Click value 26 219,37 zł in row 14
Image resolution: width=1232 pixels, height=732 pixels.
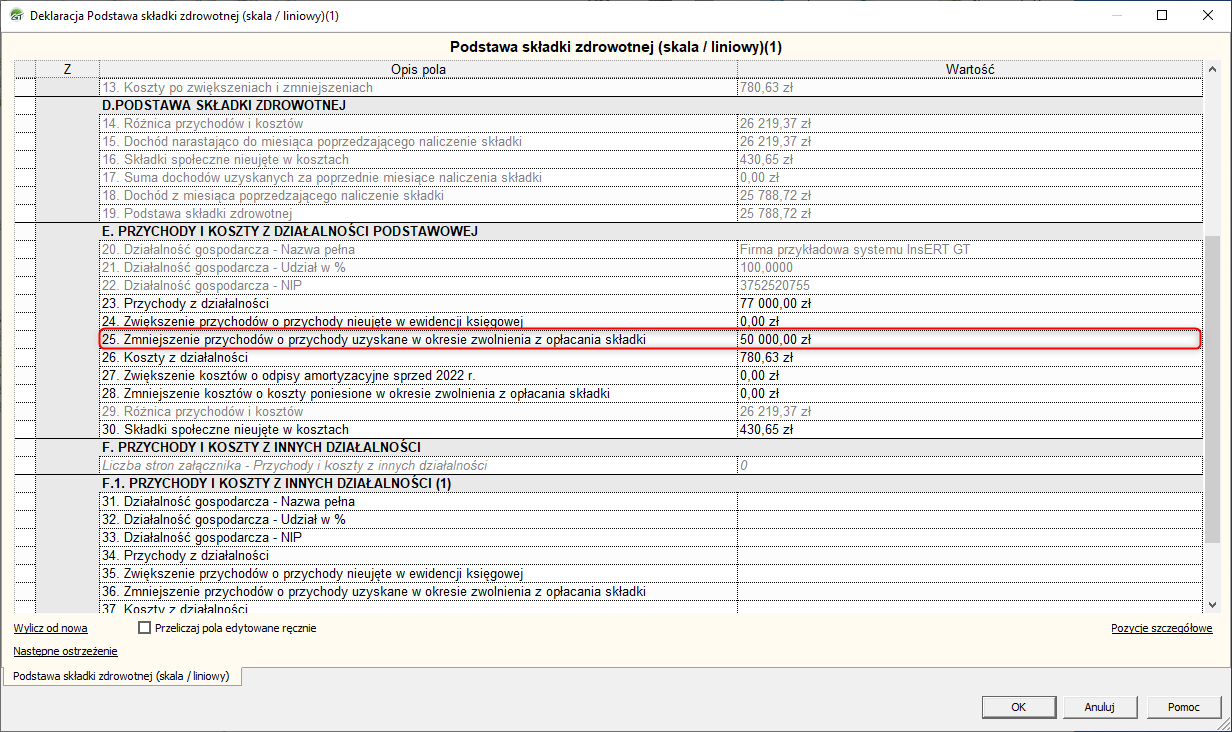(969, 123)
